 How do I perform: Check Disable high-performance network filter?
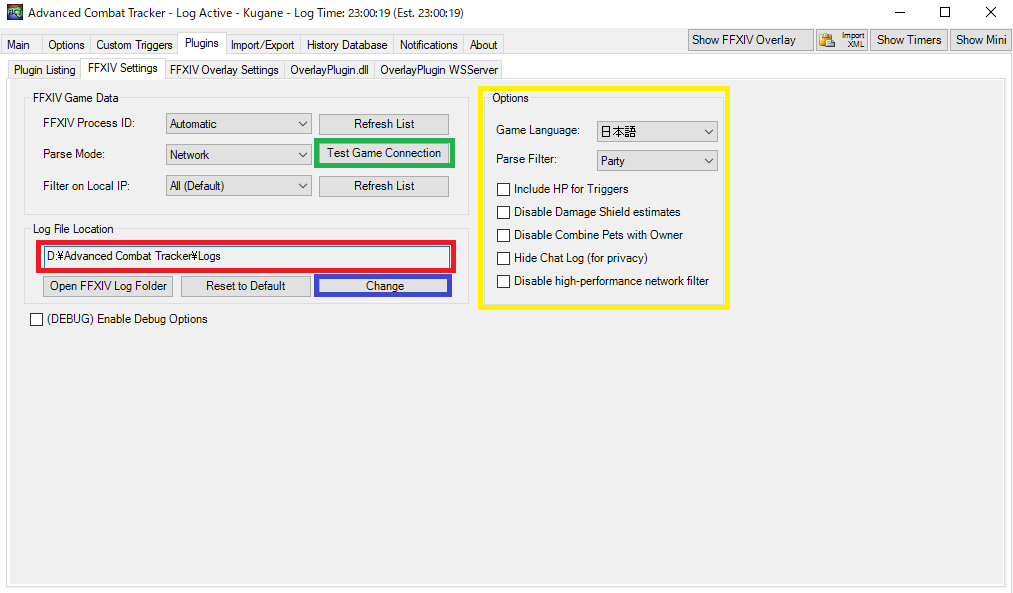click(504, 281)
